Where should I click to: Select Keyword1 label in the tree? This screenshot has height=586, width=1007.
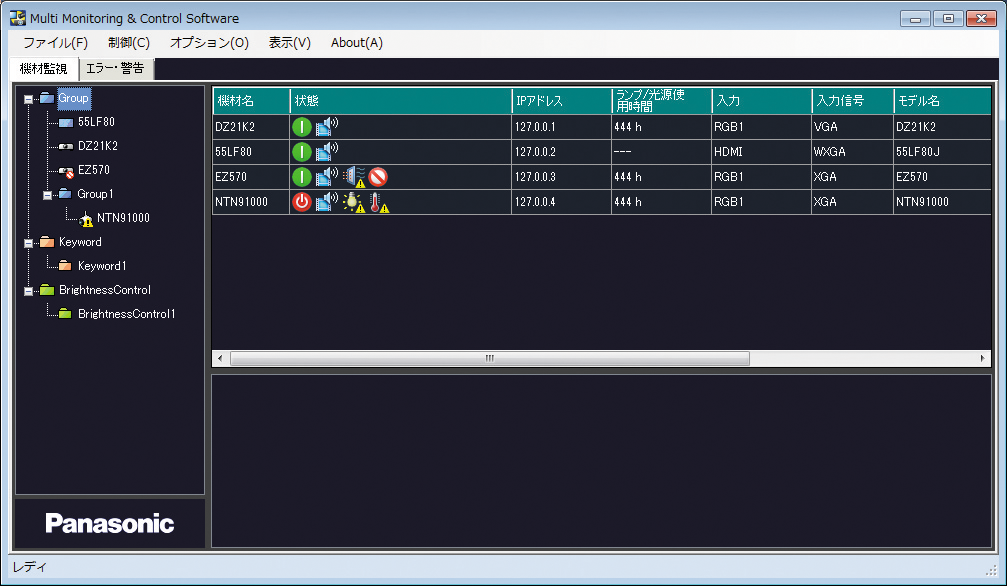(x=102, y=266)
